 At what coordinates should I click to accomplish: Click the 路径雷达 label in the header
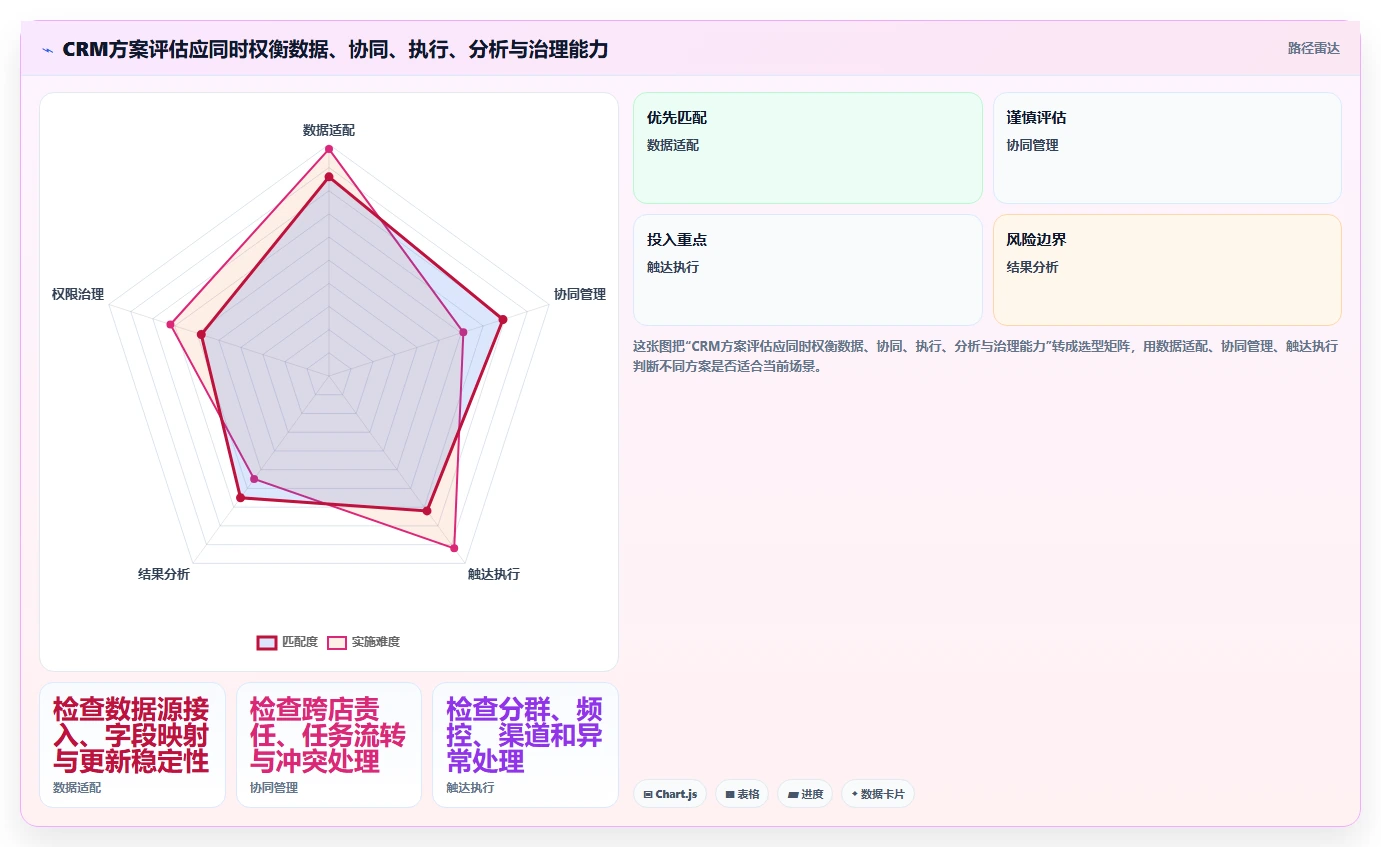pyautogui.click(x=1313, y=48)
